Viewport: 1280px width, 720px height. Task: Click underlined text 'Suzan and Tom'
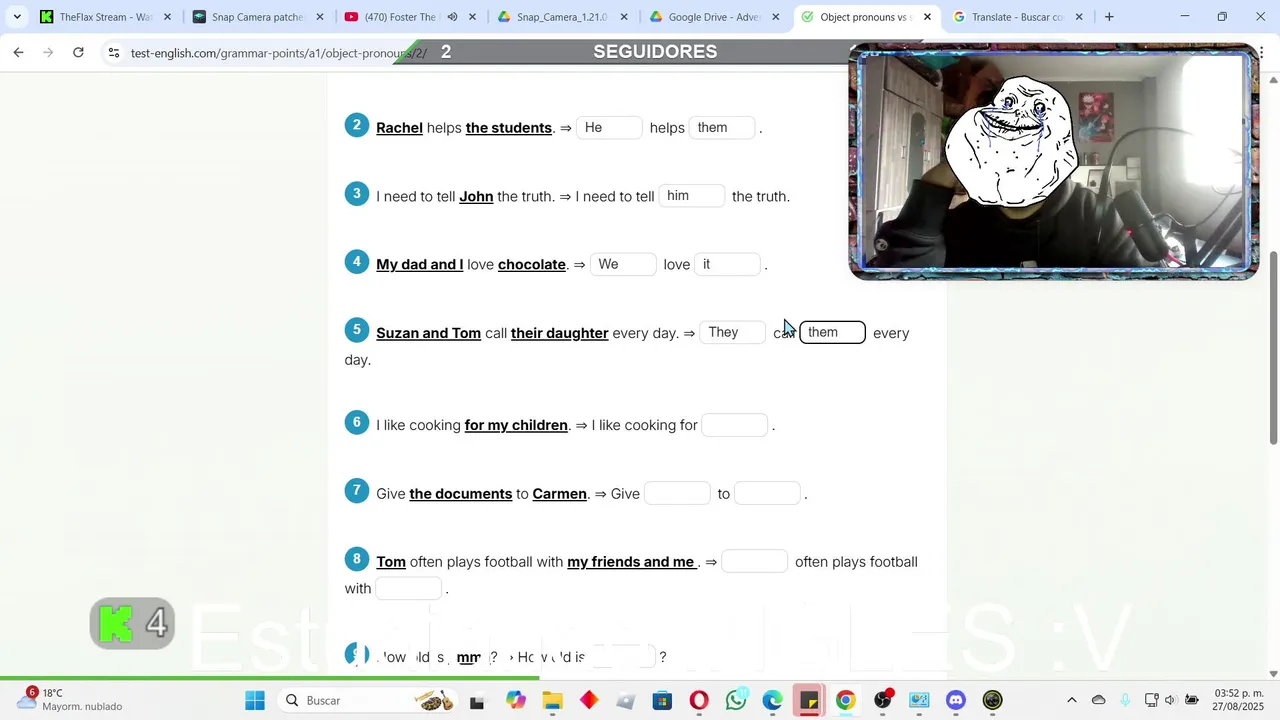pos(428,333)
